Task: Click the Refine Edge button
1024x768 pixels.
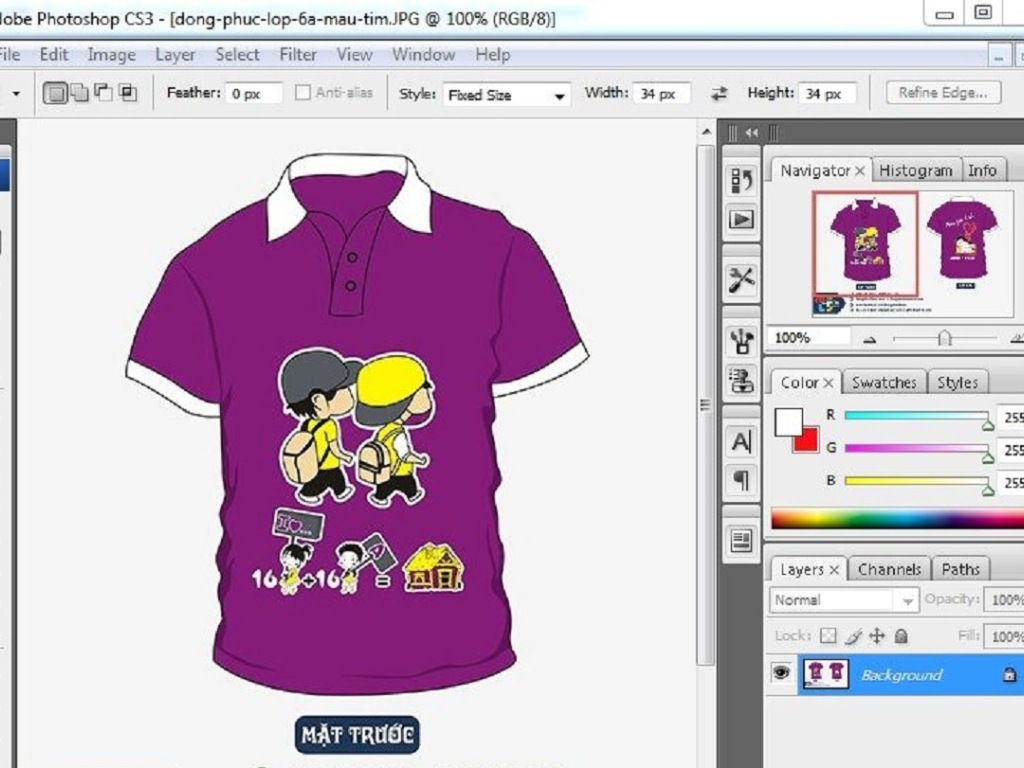Action: pos(942,93)
